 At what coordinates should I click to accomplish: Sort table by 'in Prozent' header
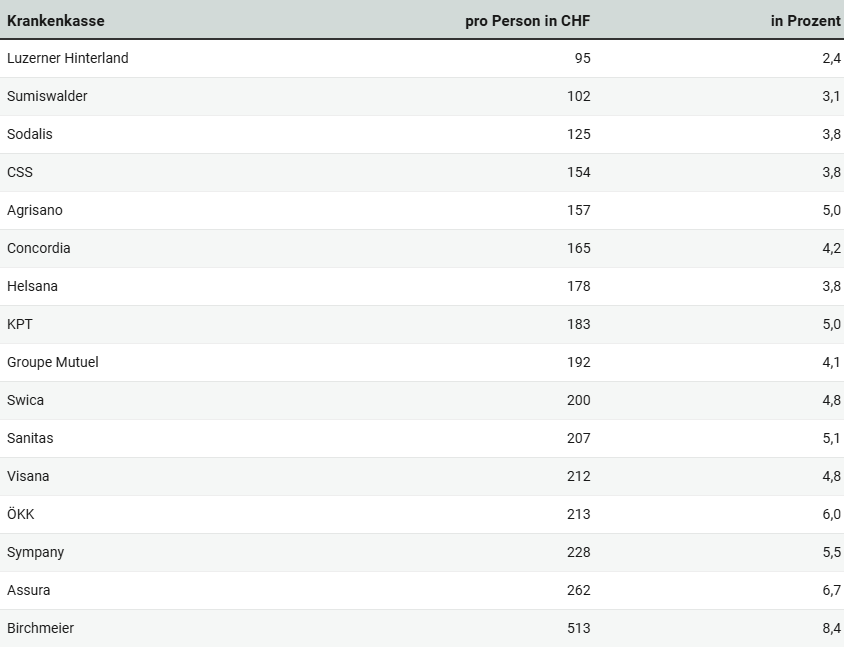click(805, 21)
